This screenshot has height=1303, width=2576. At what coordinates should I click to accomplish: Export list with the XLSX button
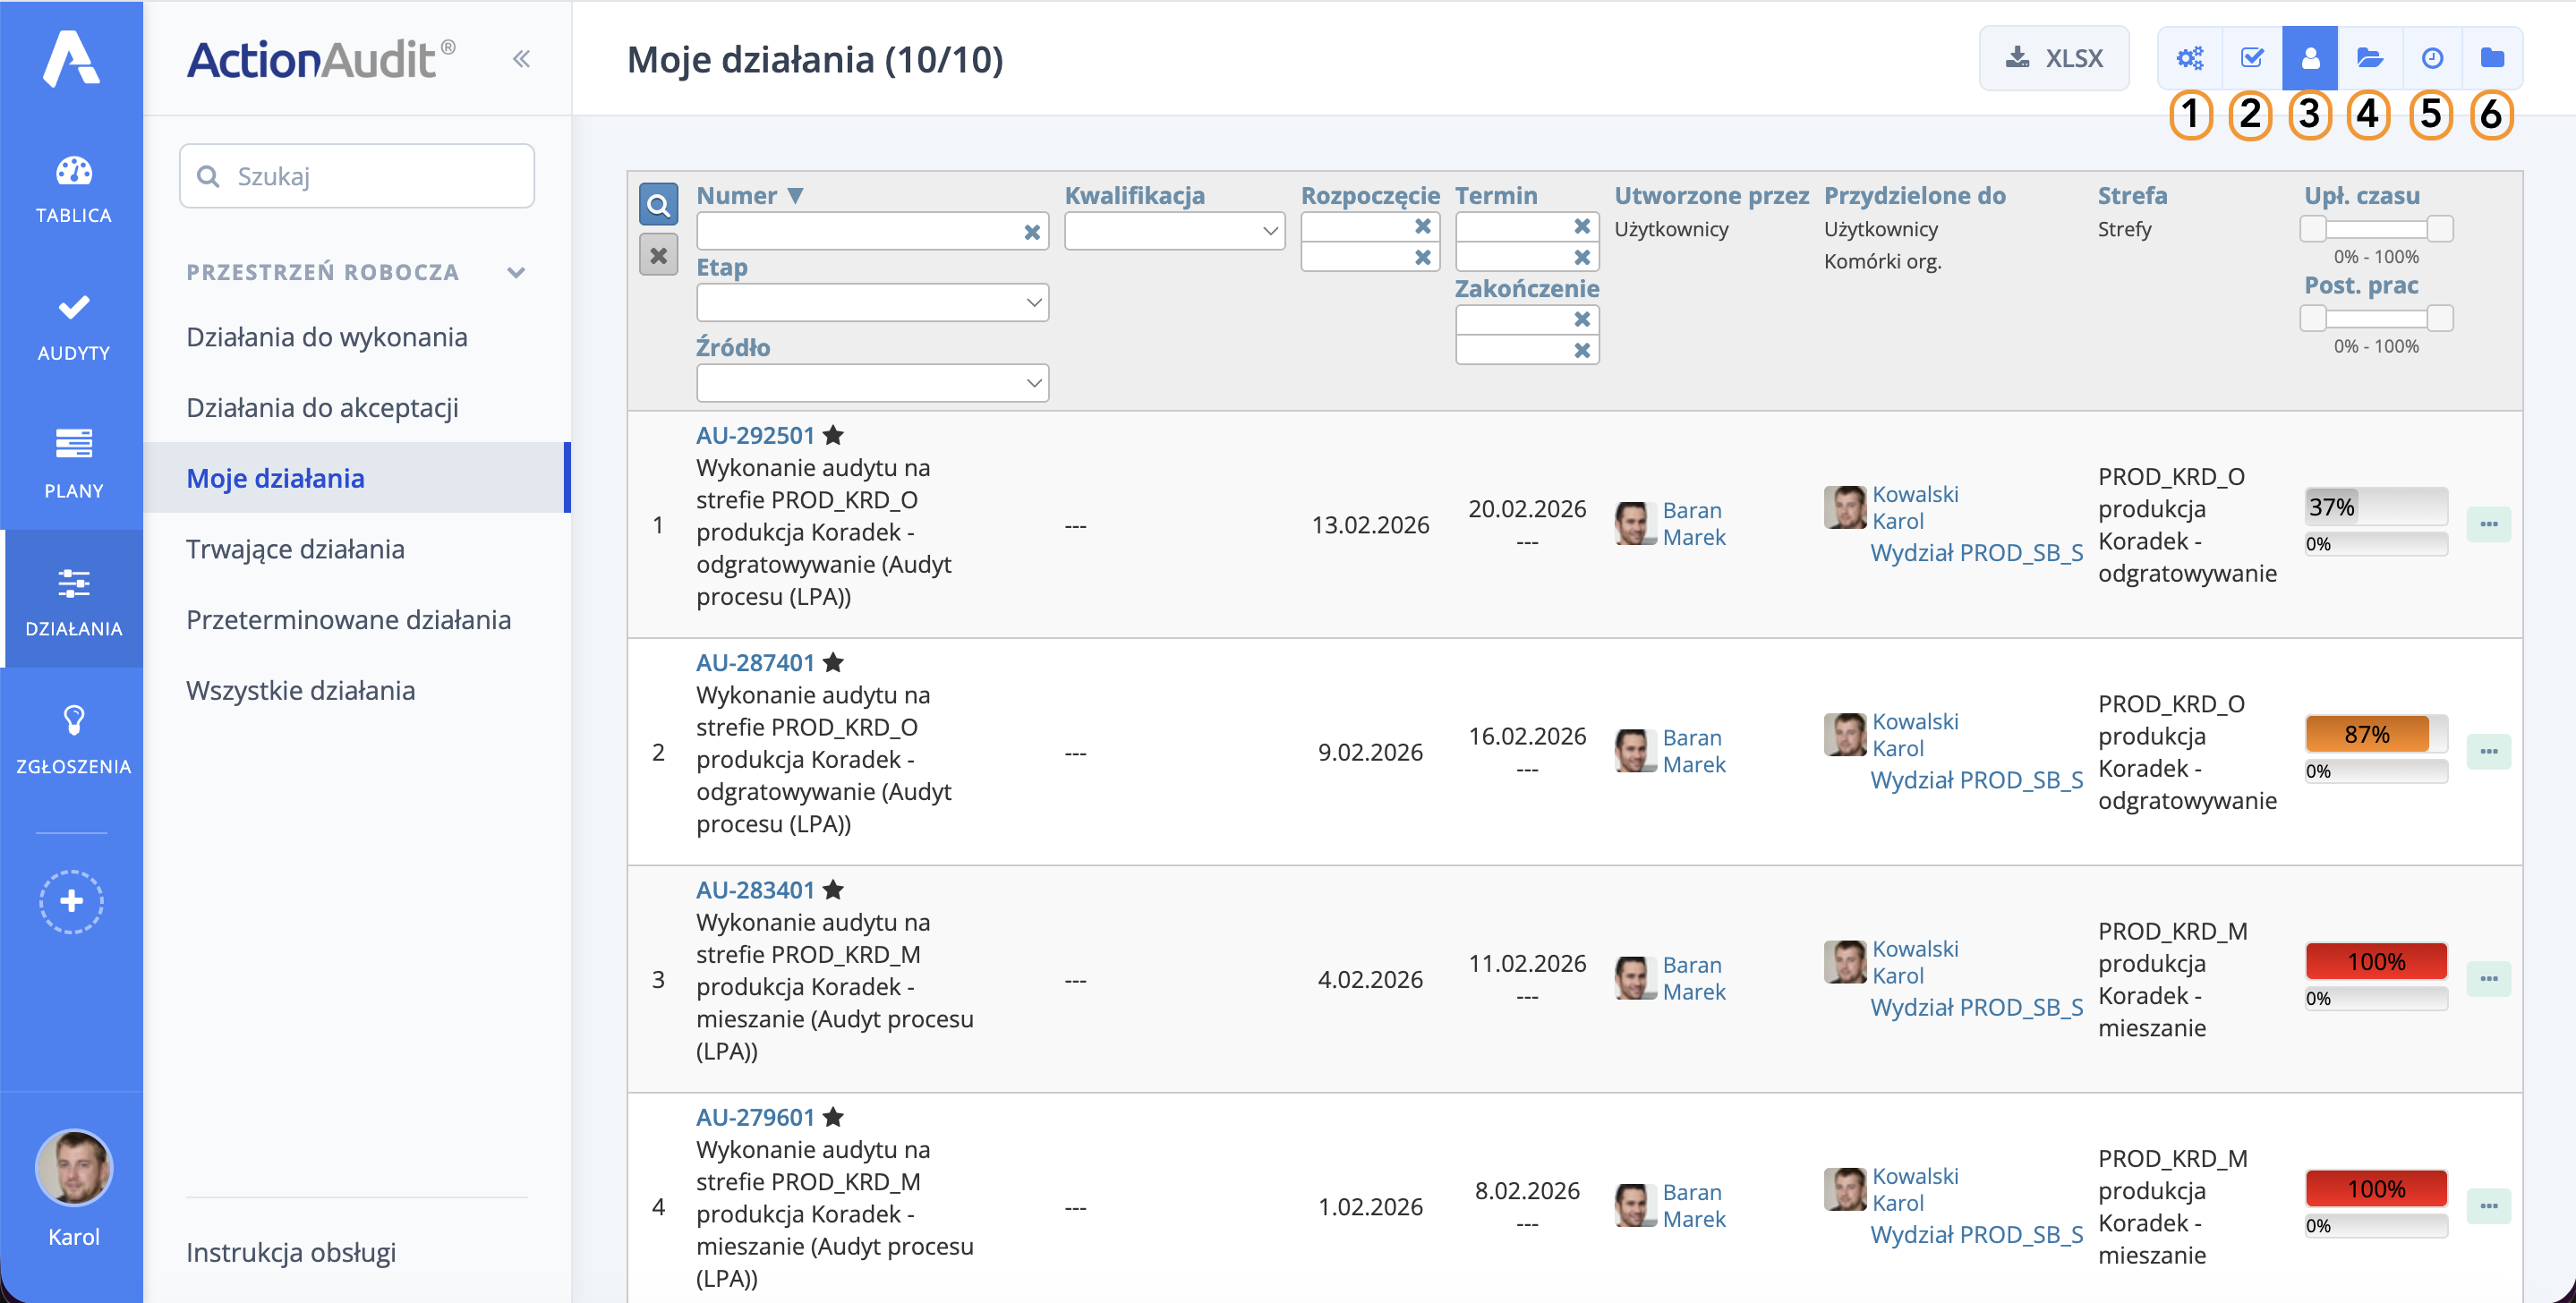(x=2053, y=59)
